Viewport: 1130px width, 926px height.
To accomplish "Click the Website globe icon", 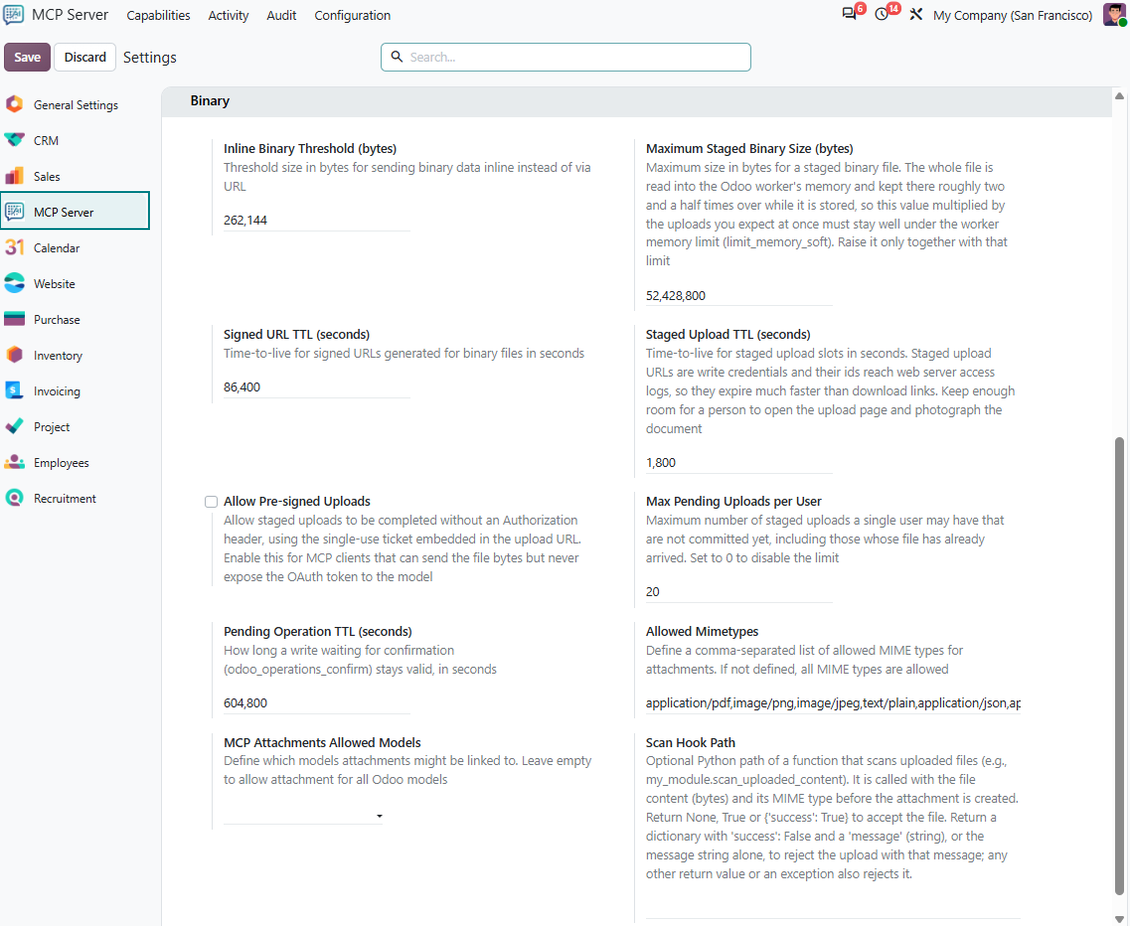I will (x=14, y=284).
